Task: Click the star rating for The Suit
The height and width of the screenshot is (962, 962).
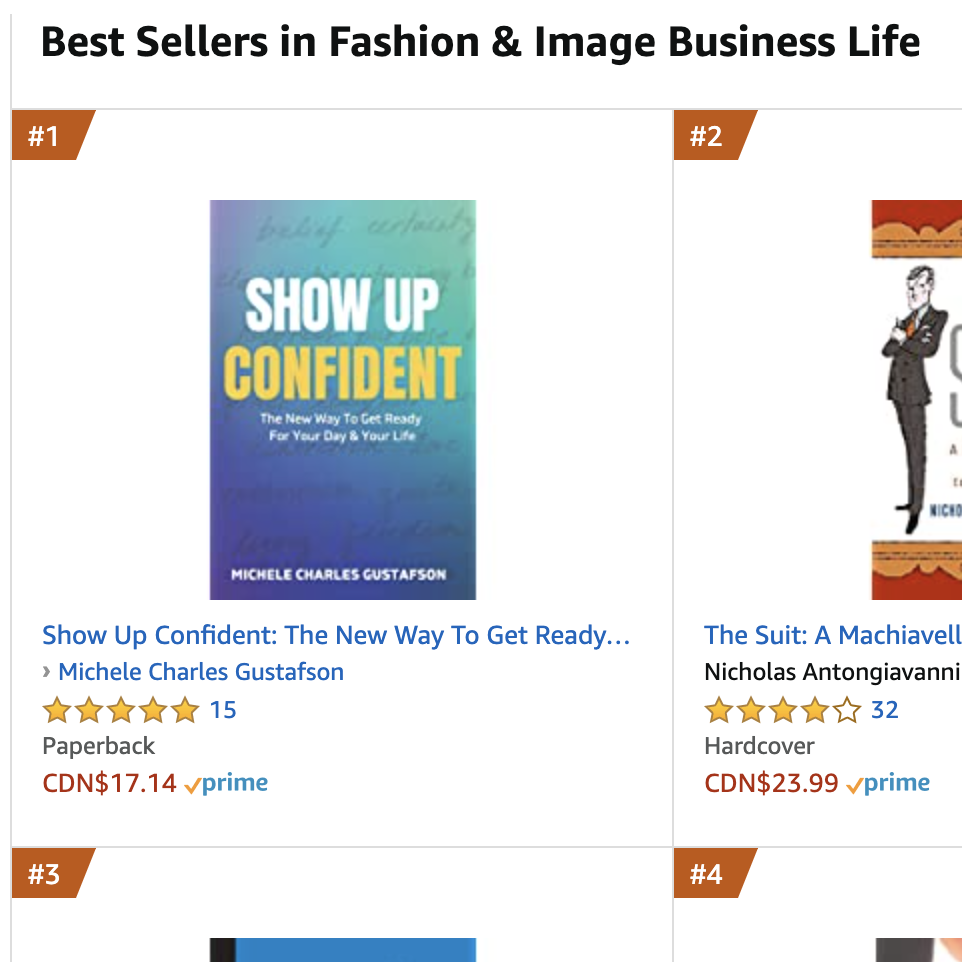Action: tap(783, 710)
